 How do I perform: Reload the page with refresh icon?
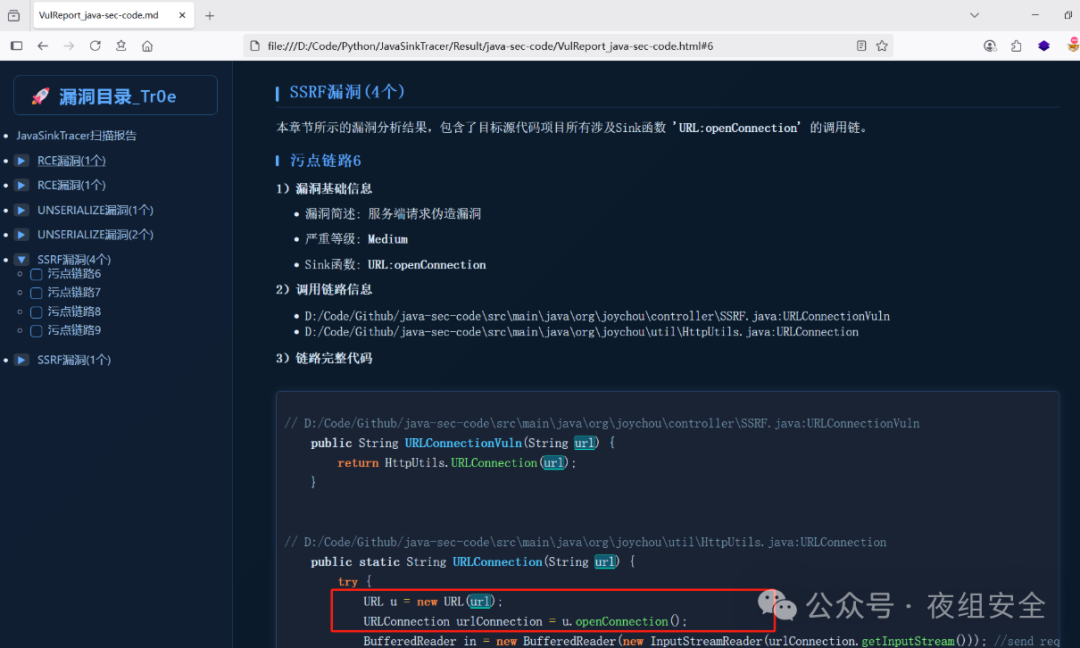(95, 46)
